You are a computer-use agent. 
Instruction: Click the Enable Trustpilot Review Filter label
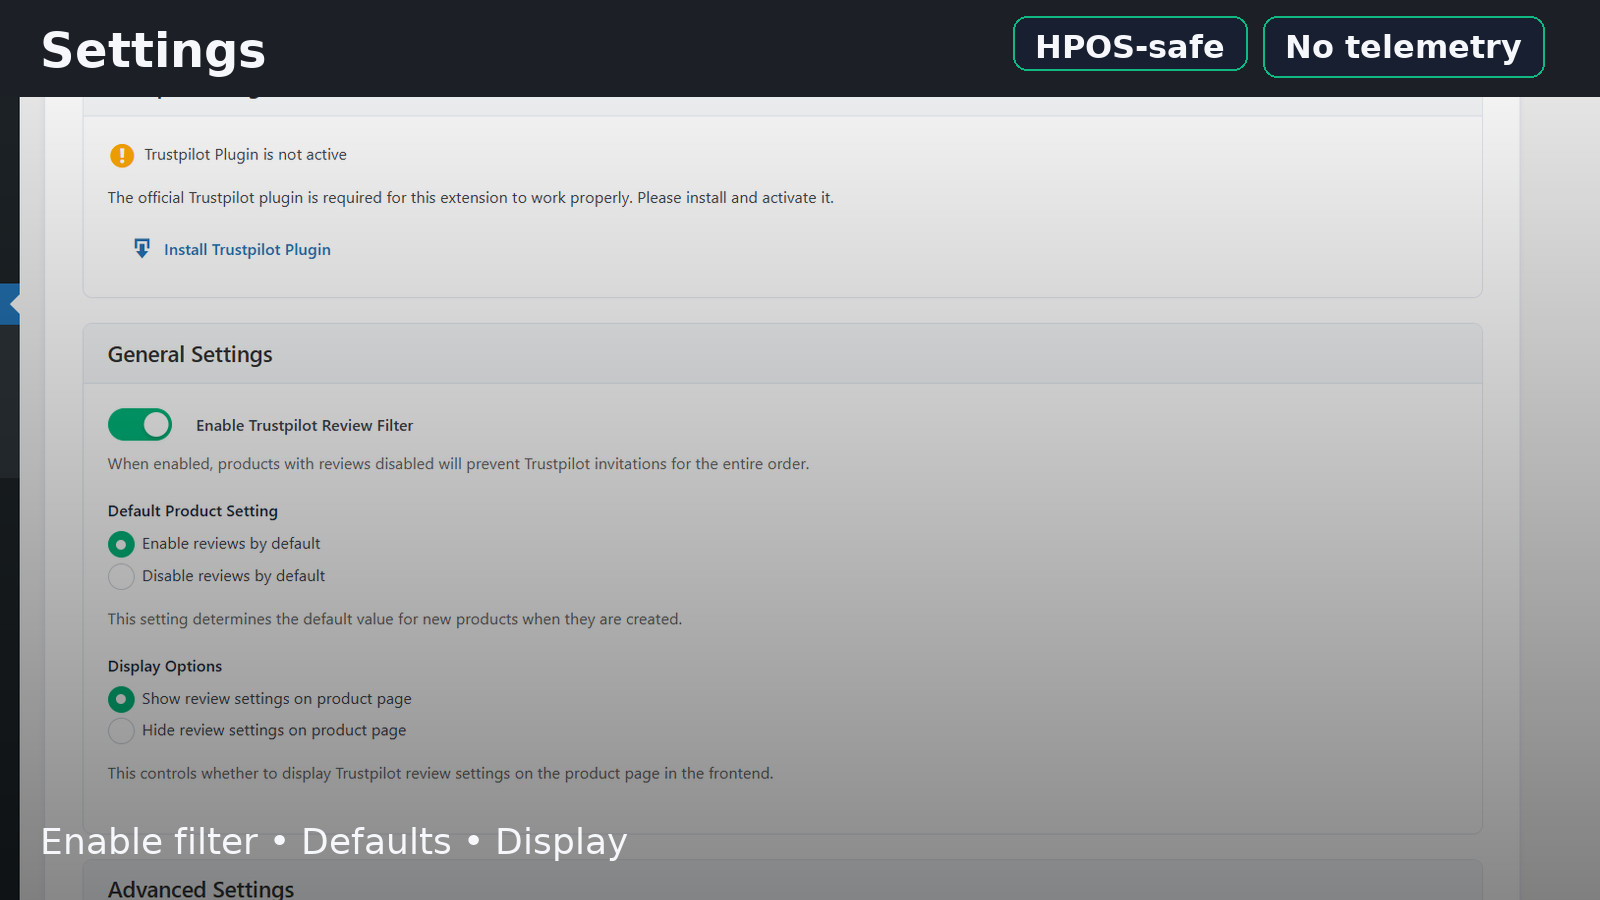click(x=304, y=426)
